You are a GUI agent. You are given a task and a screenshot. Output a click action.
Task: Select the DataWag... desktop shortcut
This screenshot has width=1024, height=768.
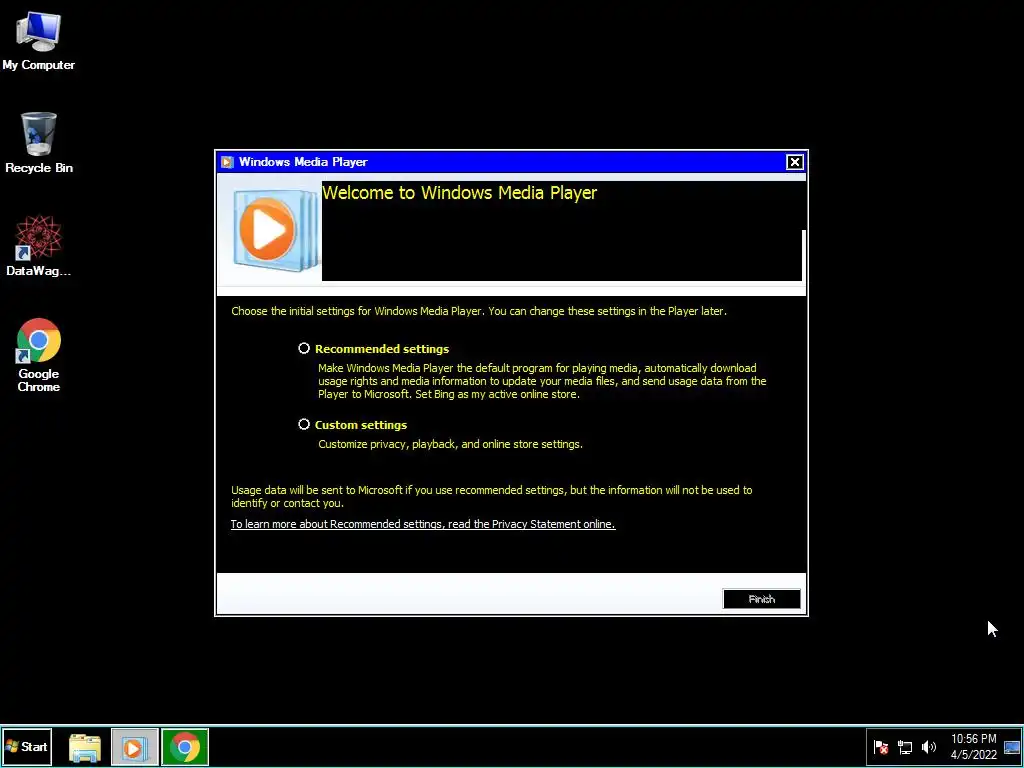(39, 246)
